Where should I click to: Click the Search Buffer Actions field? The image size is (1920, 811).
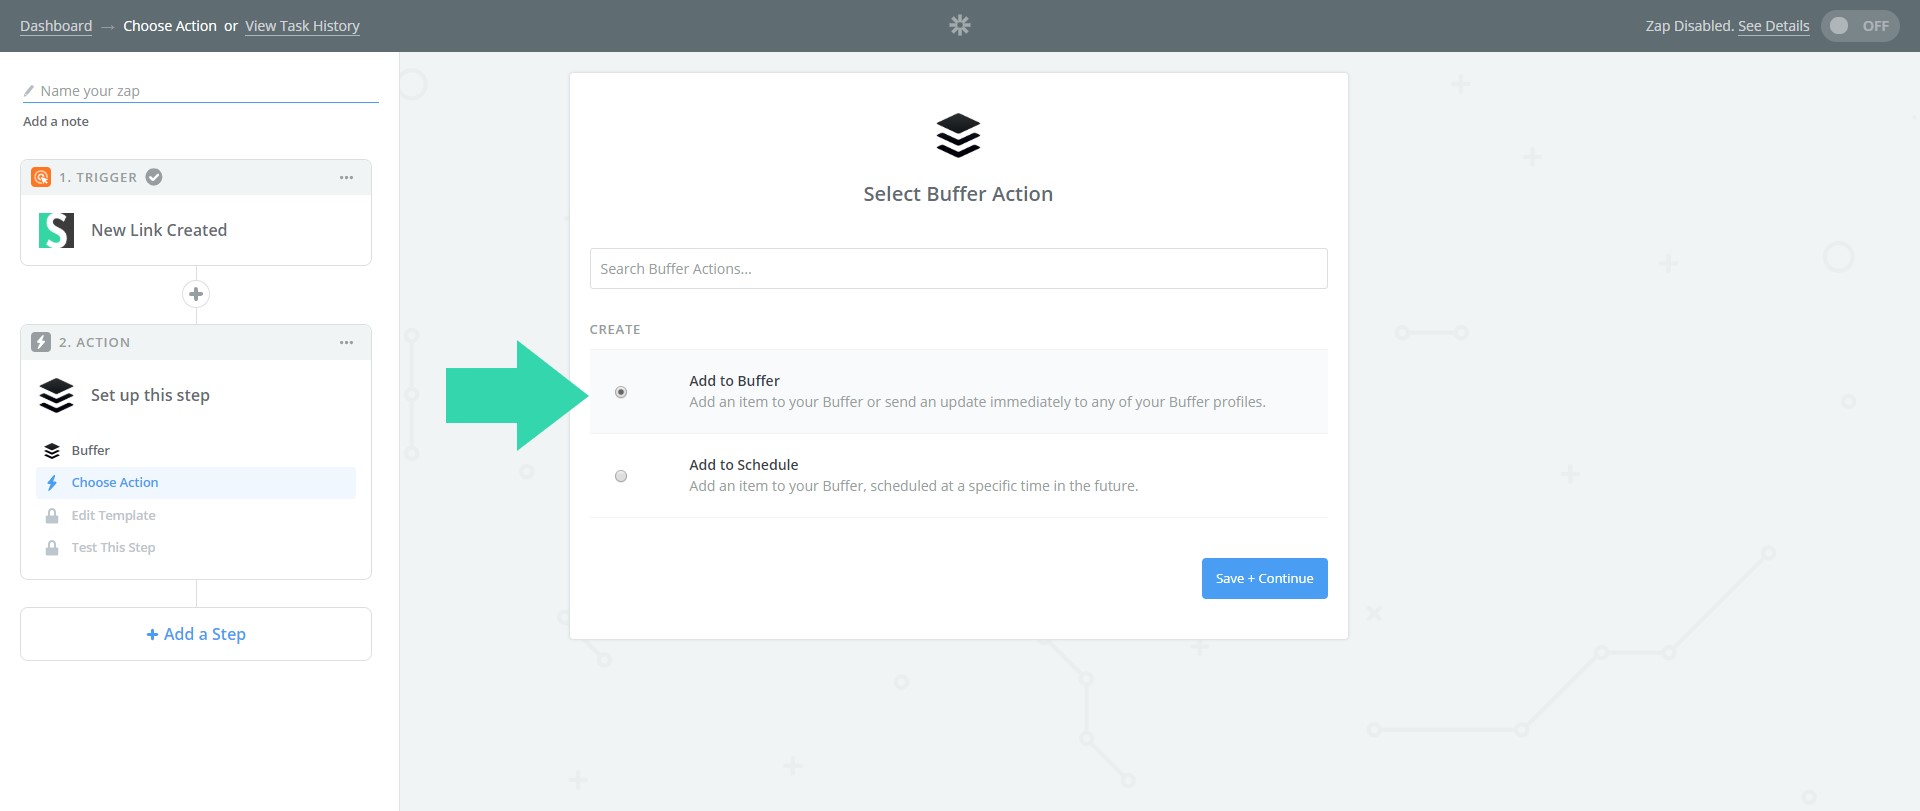point(958,269)
